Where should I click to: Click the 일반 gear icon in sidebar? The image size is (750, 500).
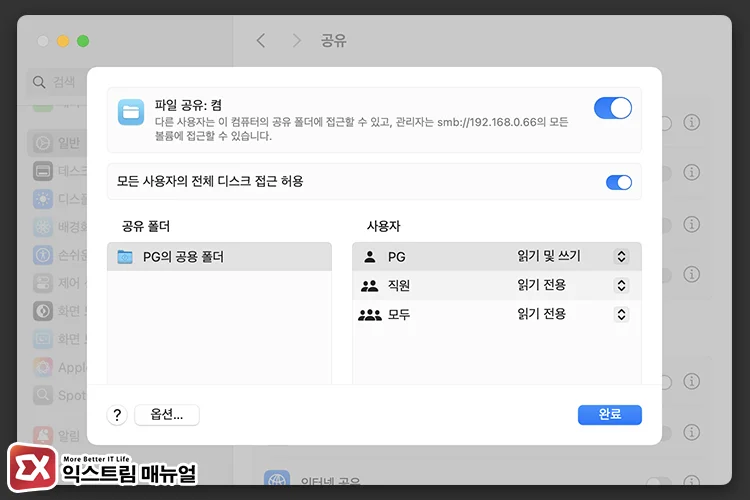[43, 143]
